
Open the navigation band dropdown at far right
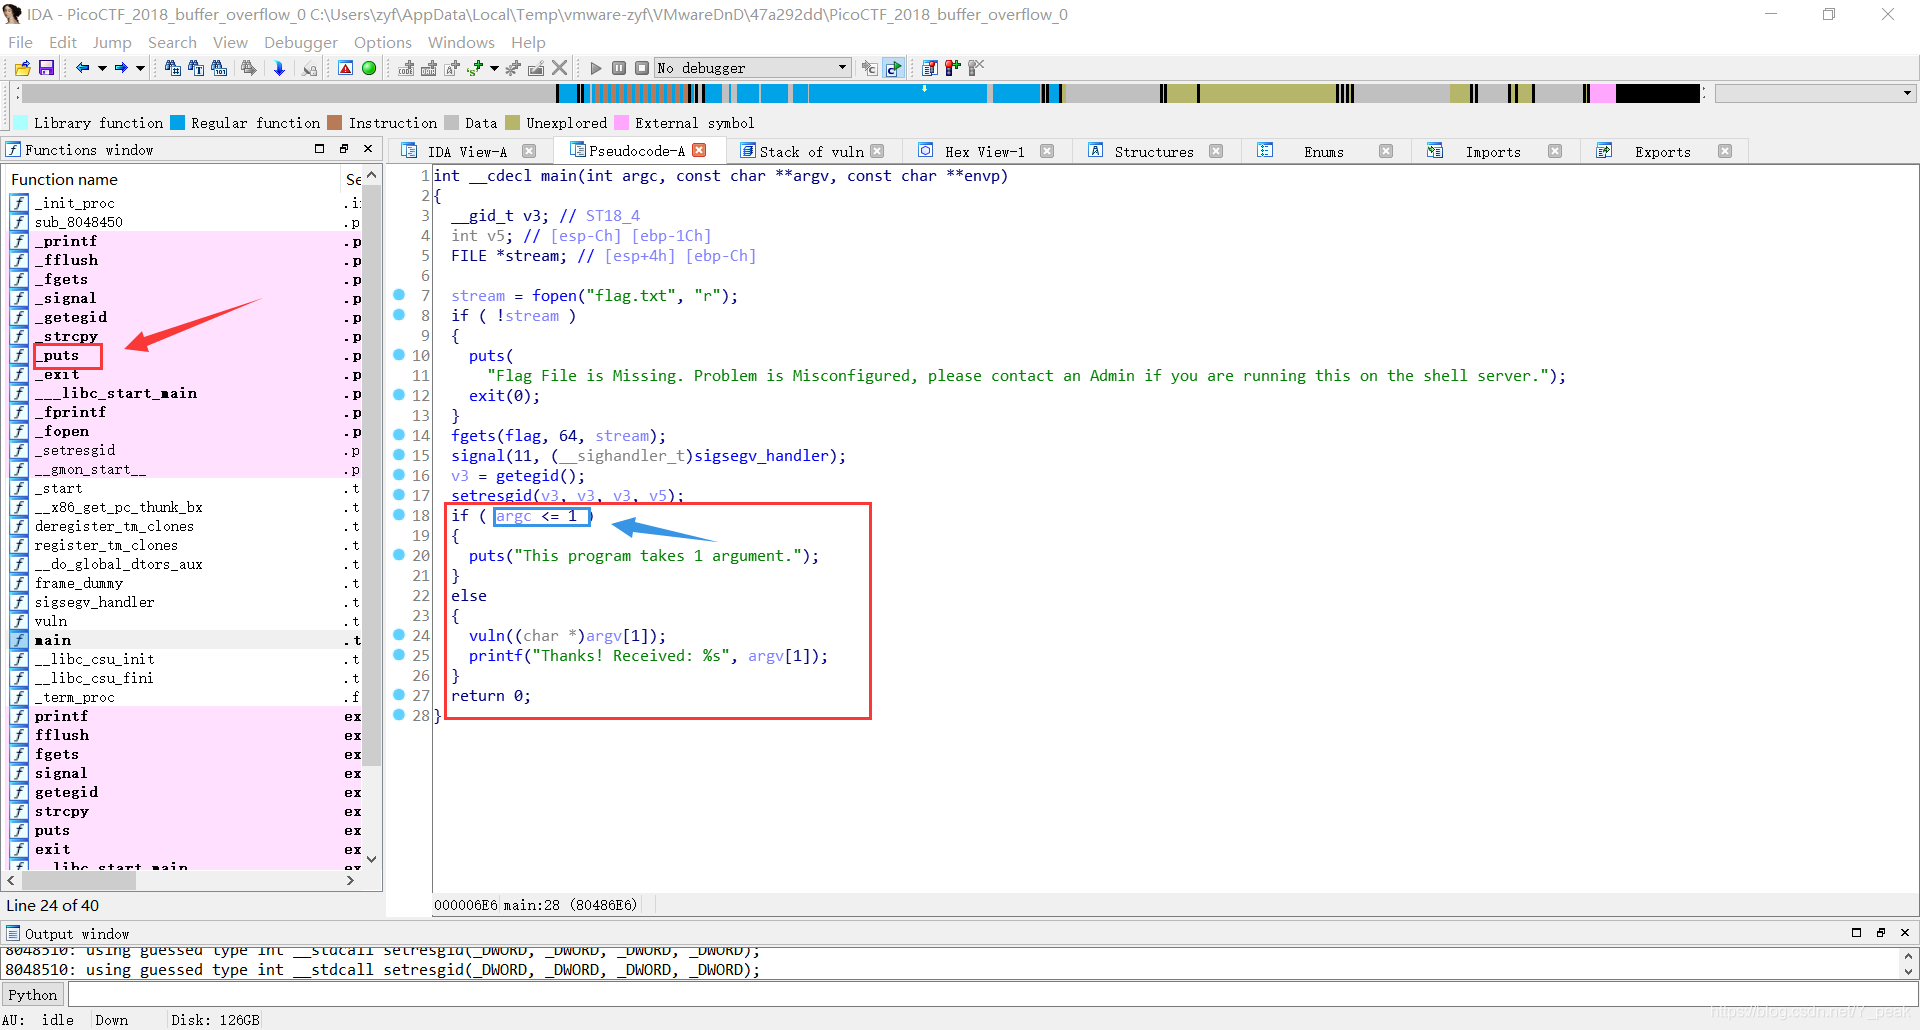[1907, 93]
